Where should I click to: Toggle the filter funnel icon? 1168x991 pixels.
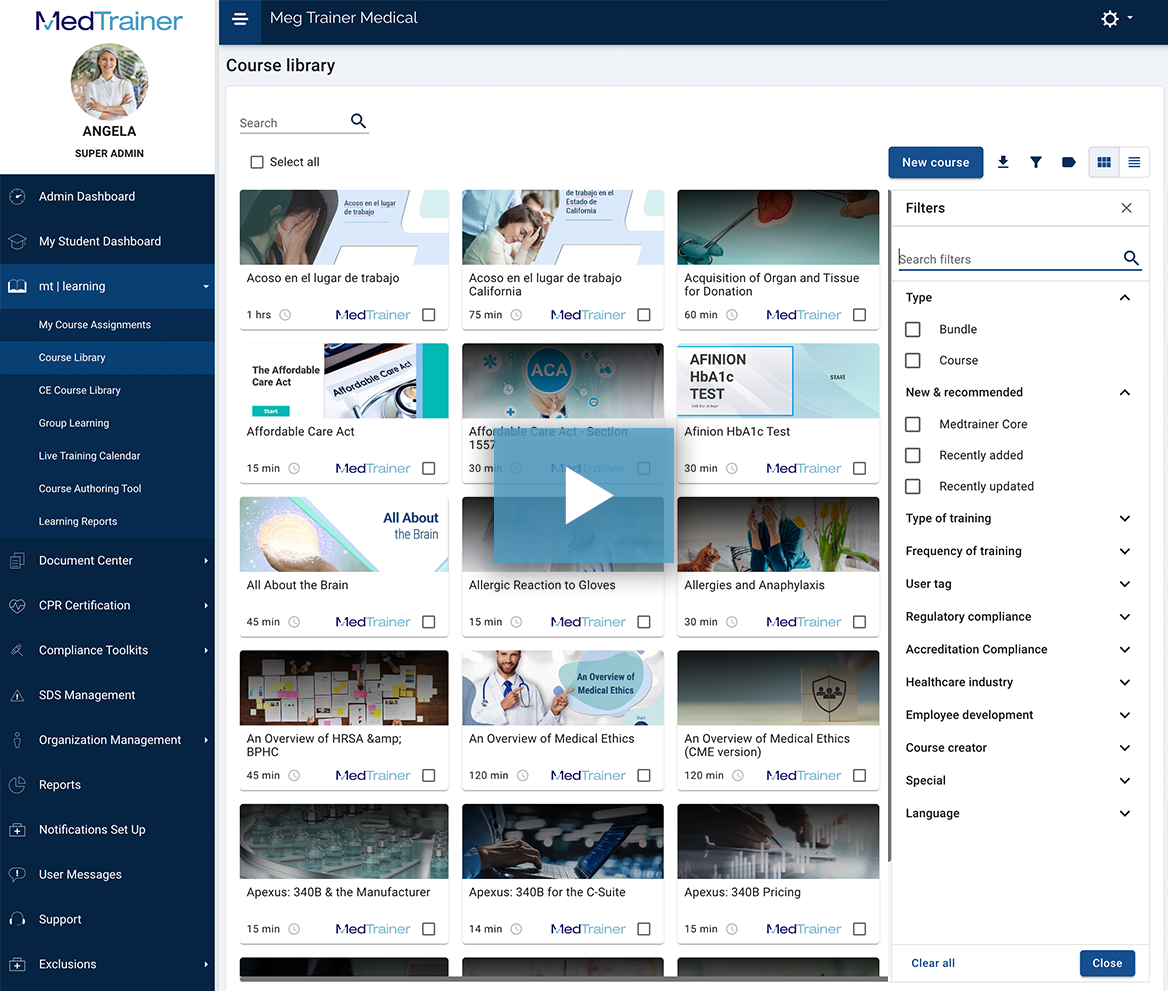click(1035, 162)
